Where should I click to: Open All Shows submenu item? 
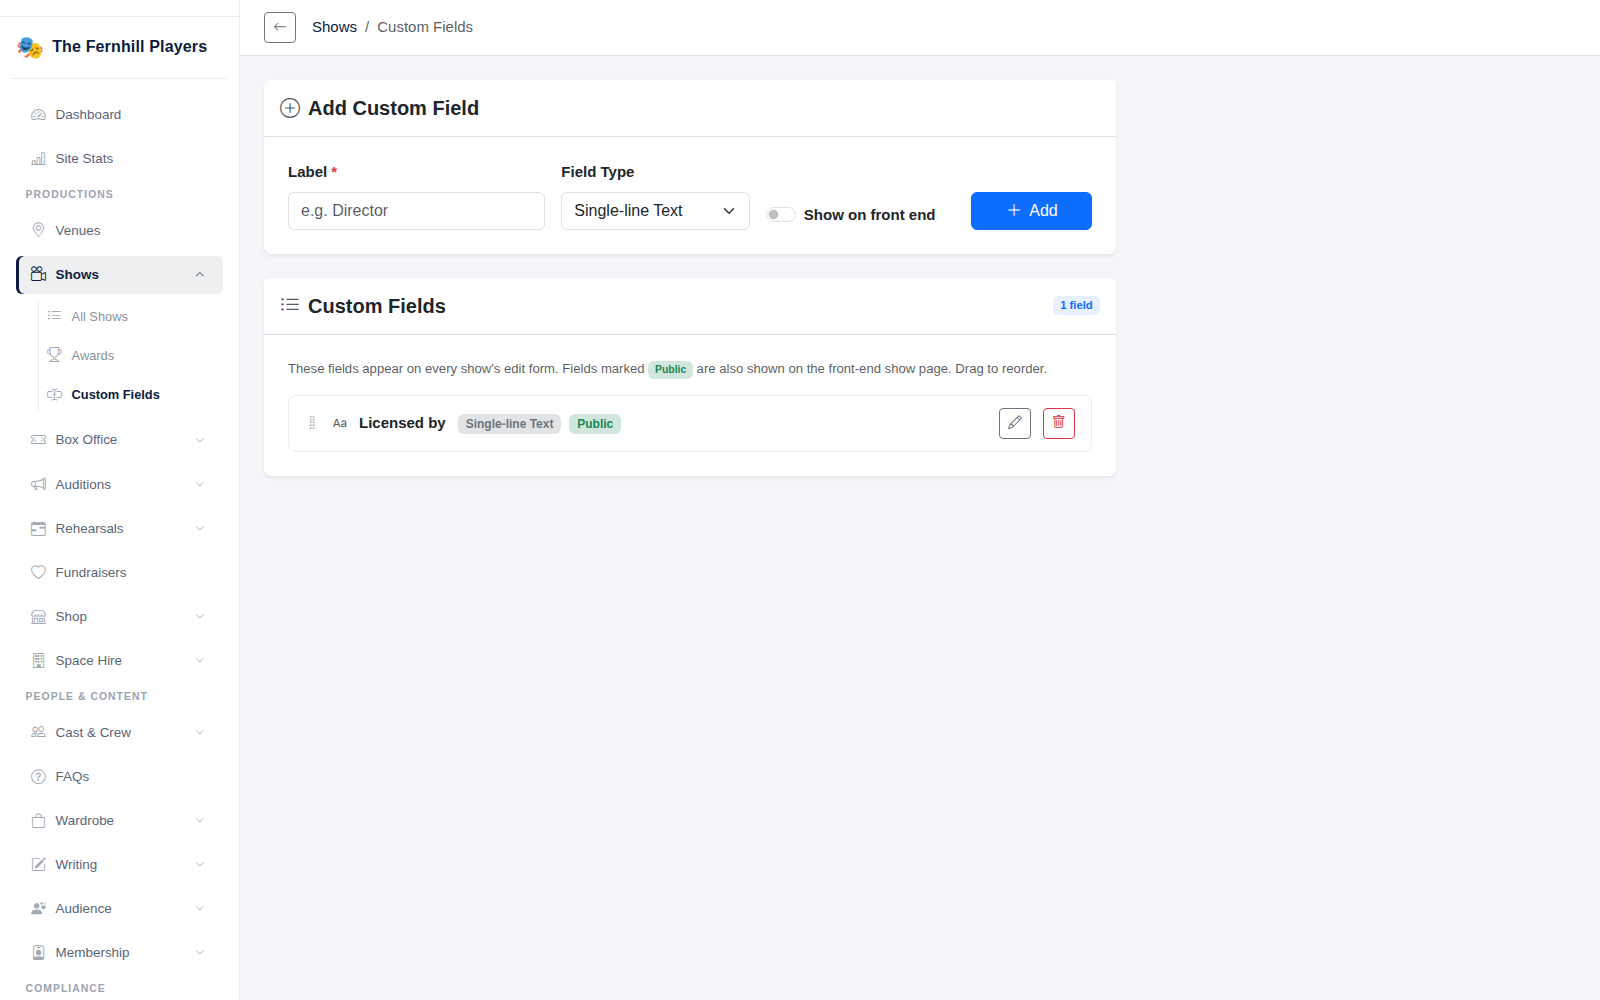click(x=131, y=316)
